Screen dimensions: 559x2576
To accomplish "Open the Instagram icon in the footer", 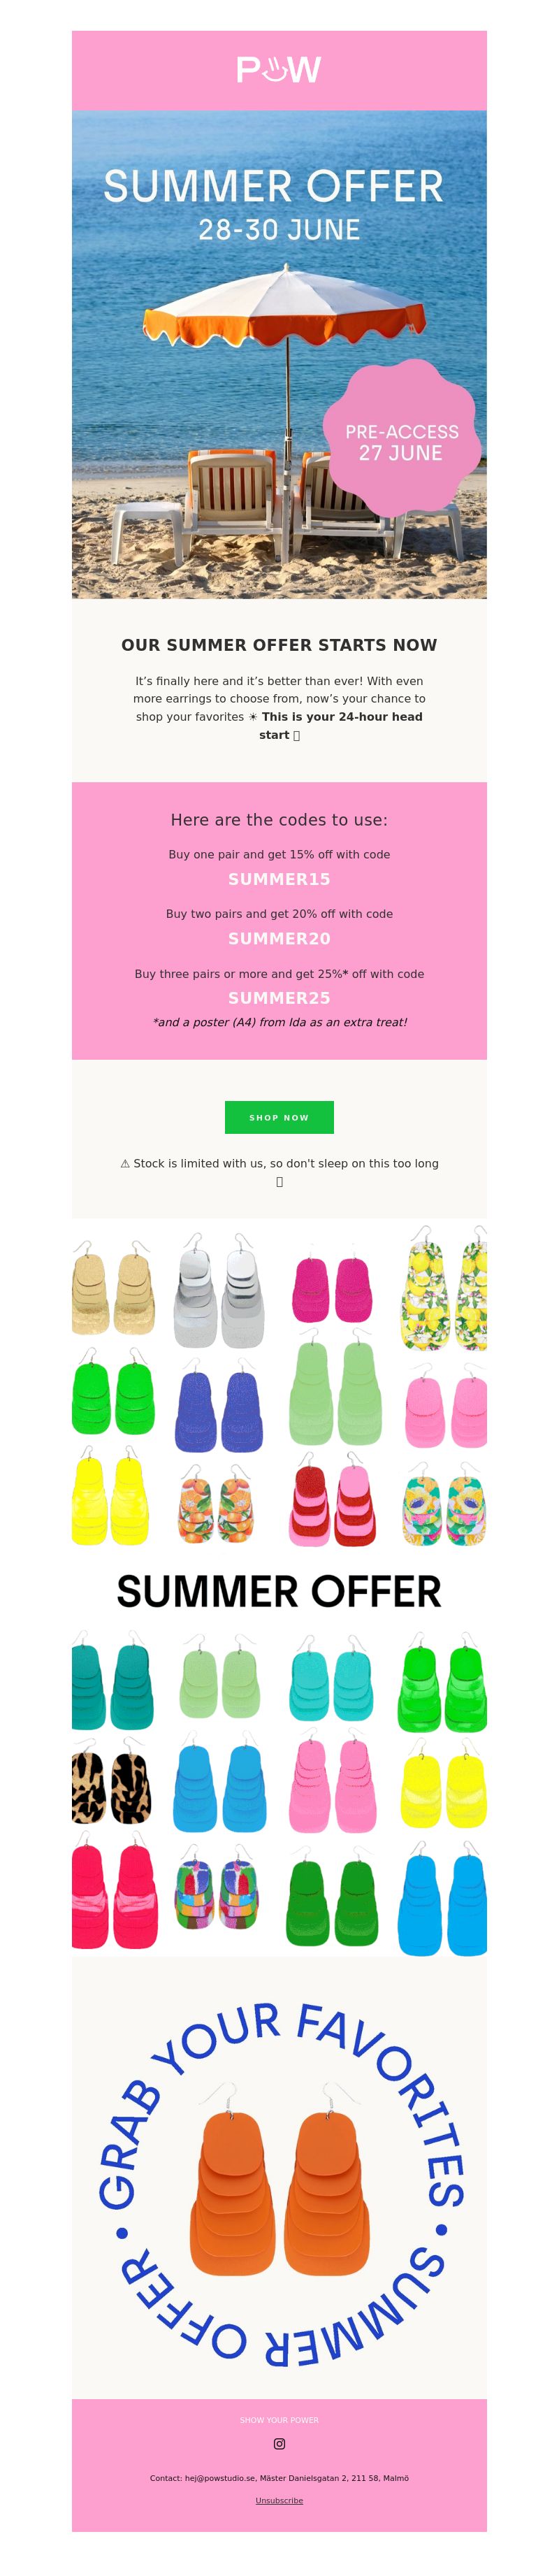I will click(279, 2443).
